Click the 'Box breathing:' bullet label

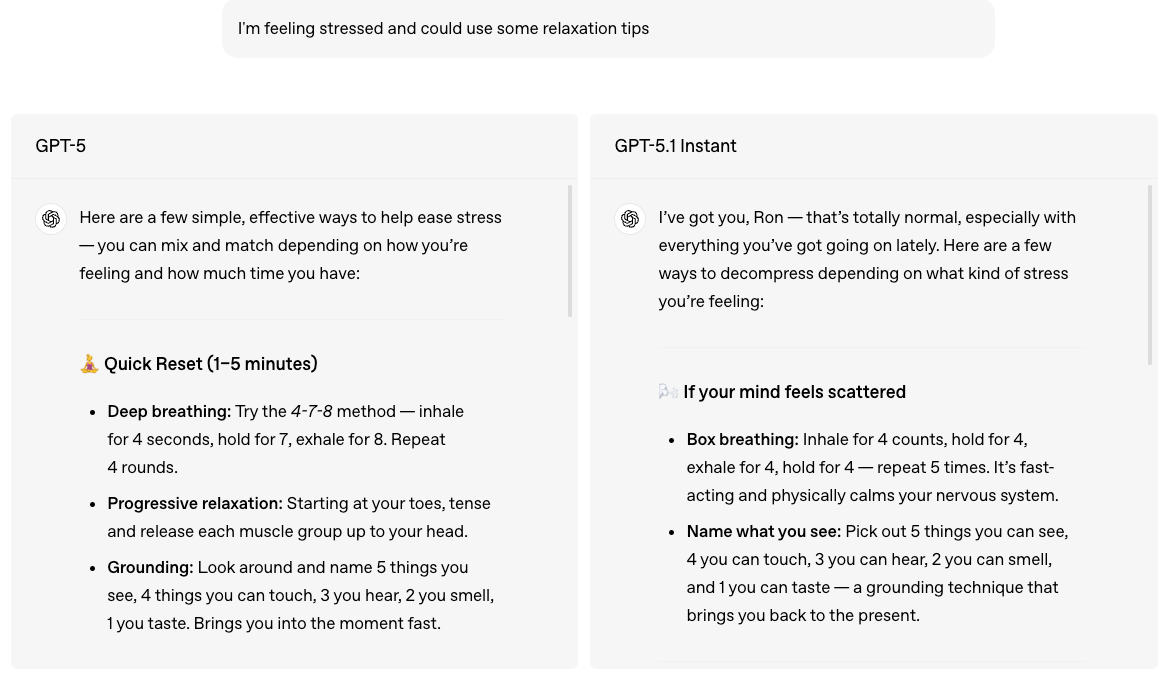[x=742, y=439]
